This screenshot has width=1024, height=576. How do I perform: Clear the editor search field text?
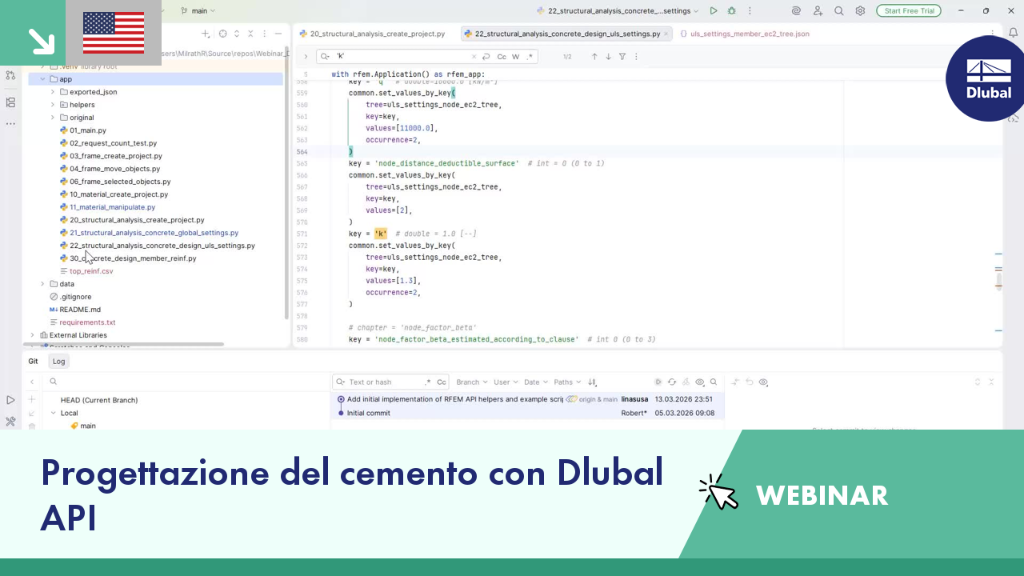point(474,57)
